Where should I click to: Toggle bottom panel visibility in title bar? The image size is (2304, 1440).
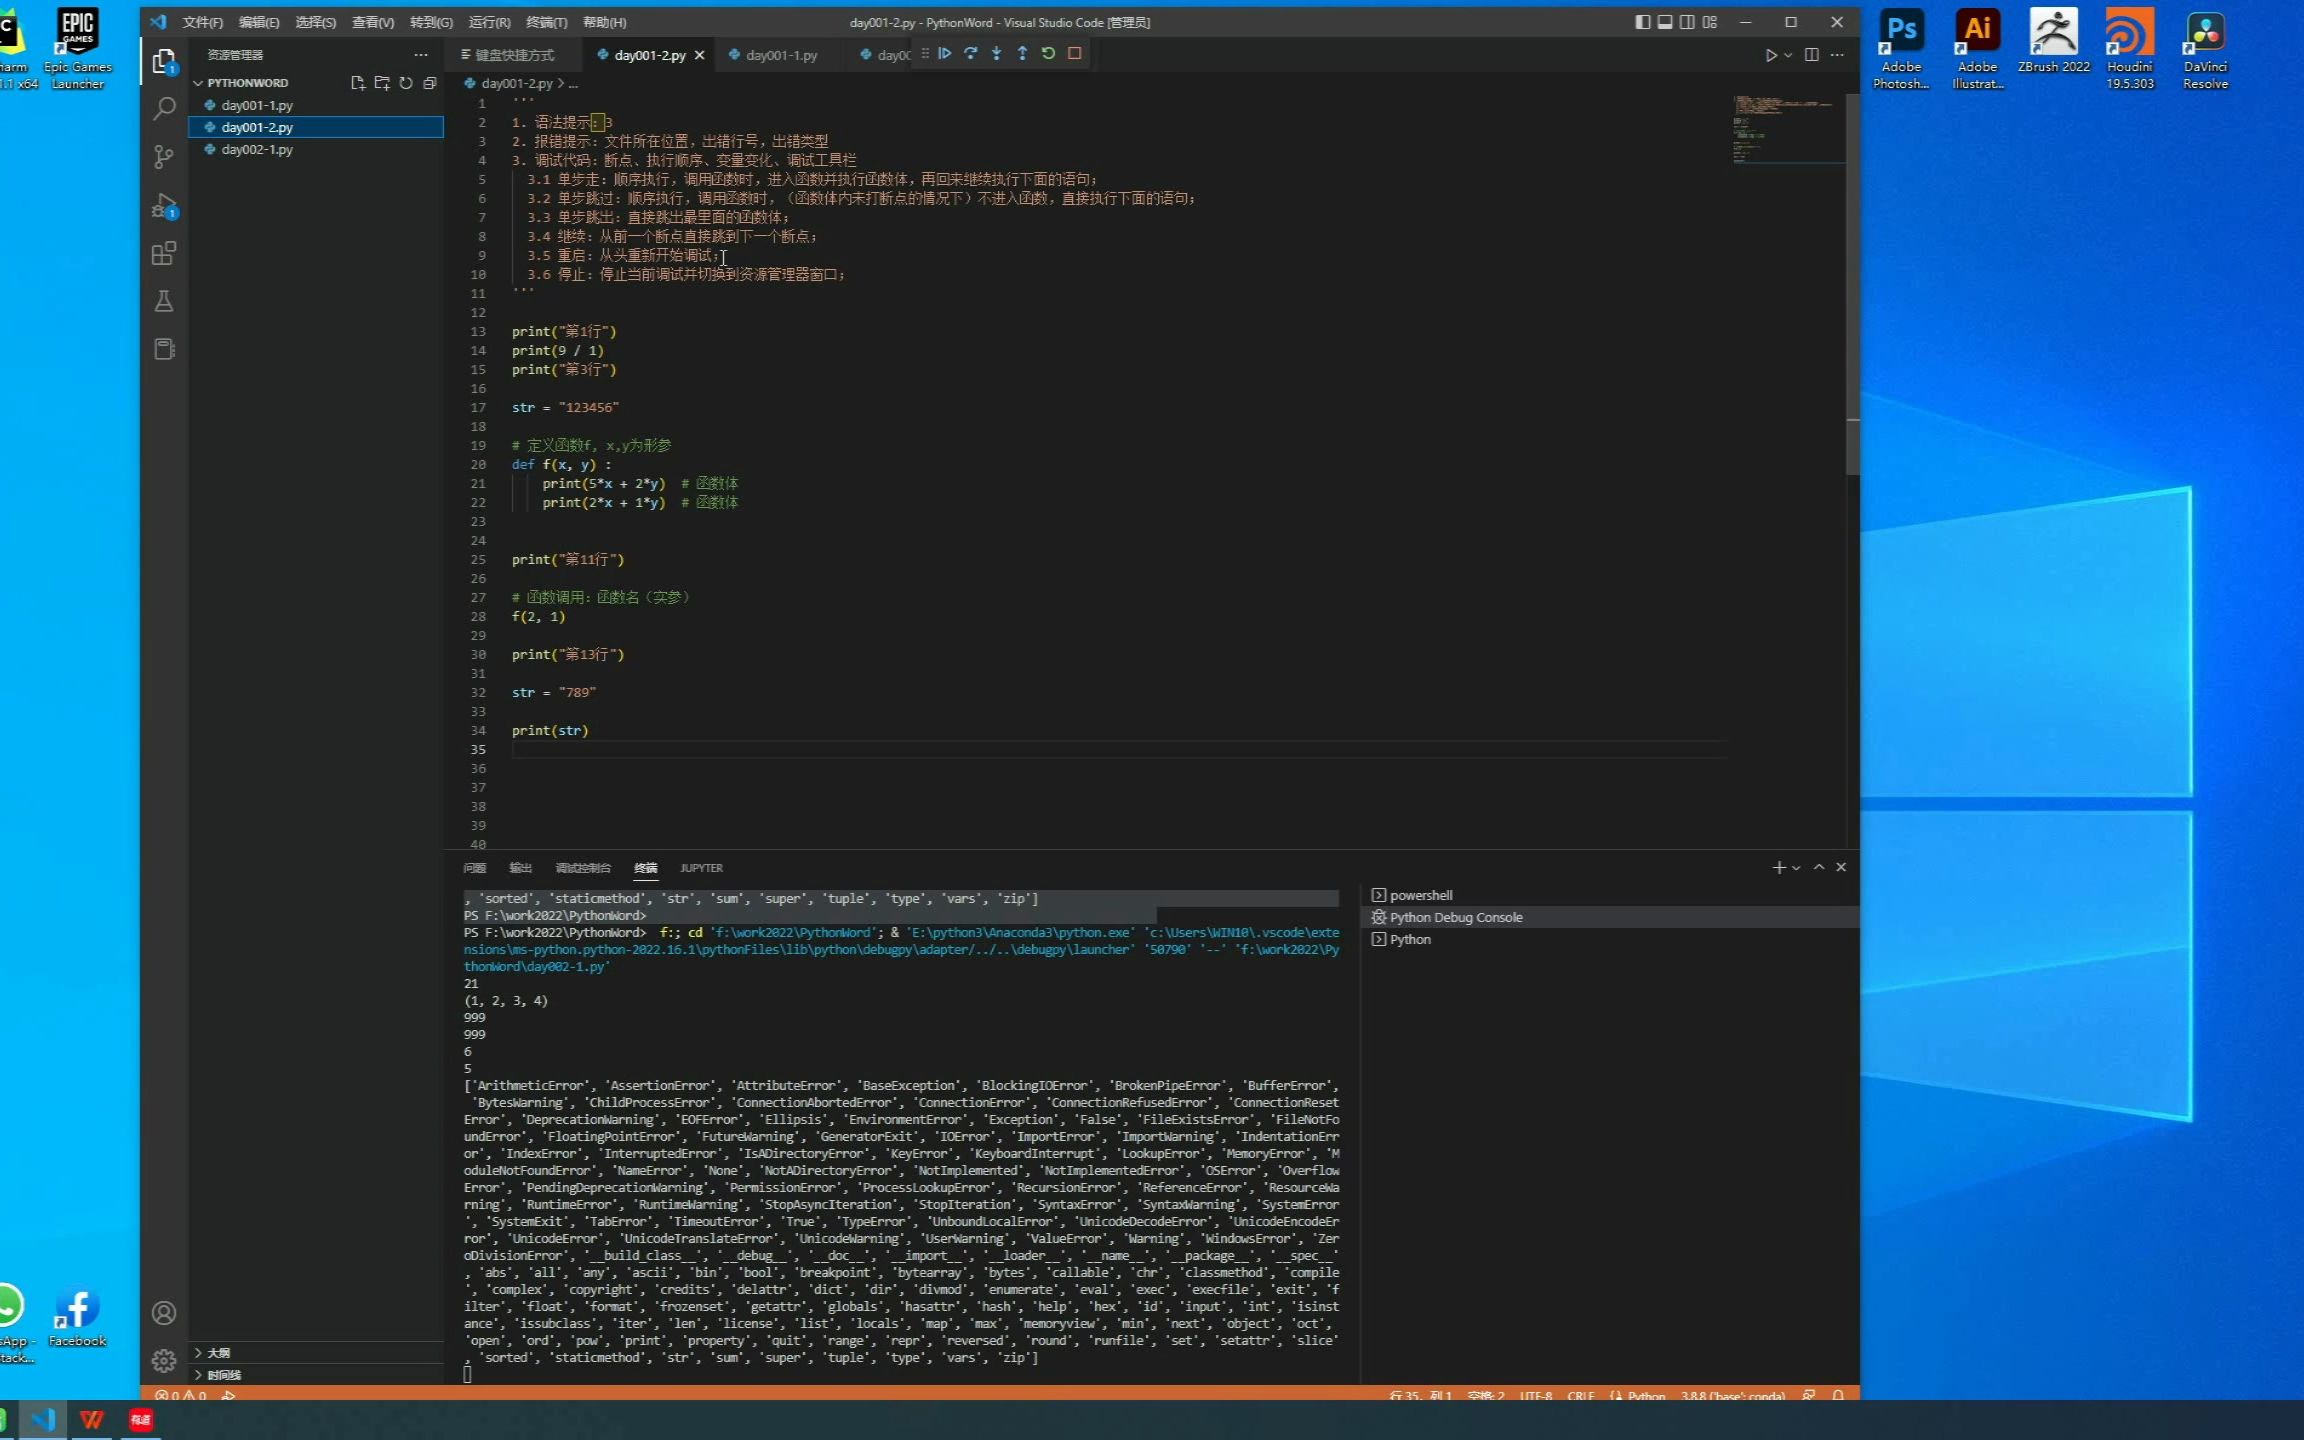[x=1665, y=22]
